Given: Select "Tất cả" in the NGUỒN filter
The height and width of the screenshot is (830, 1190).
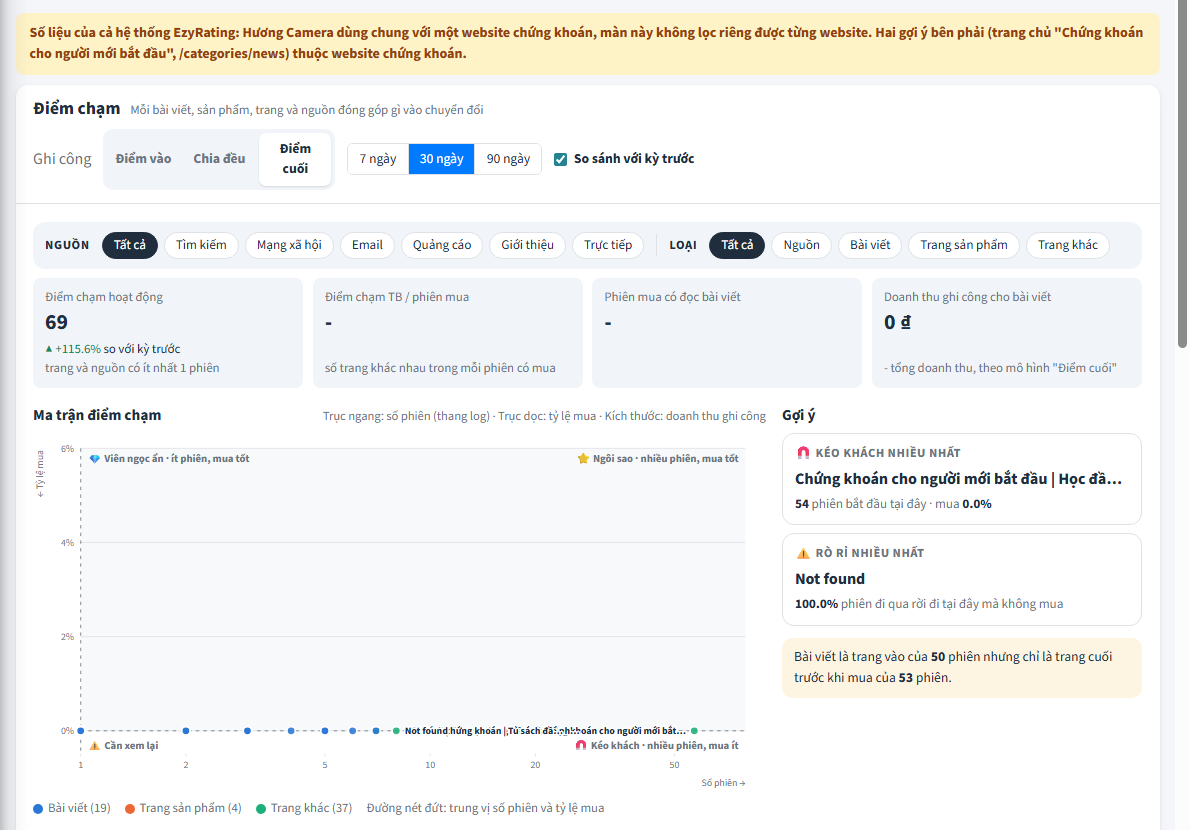Looking at the screenshot, I should coord(130,245).
